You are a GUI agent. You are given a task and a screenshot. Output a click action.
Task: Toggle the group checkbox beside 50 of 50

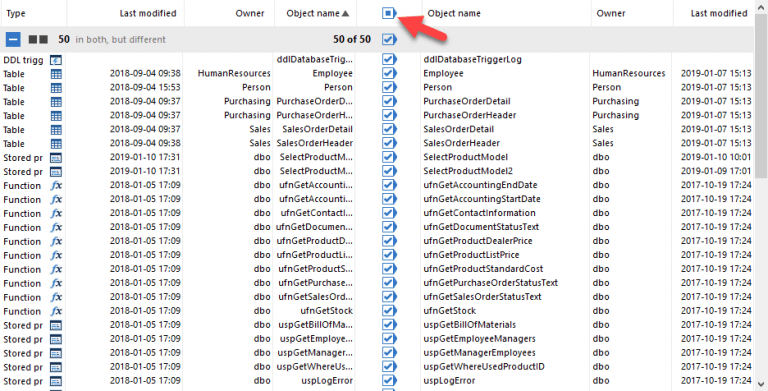click(389, 39)
